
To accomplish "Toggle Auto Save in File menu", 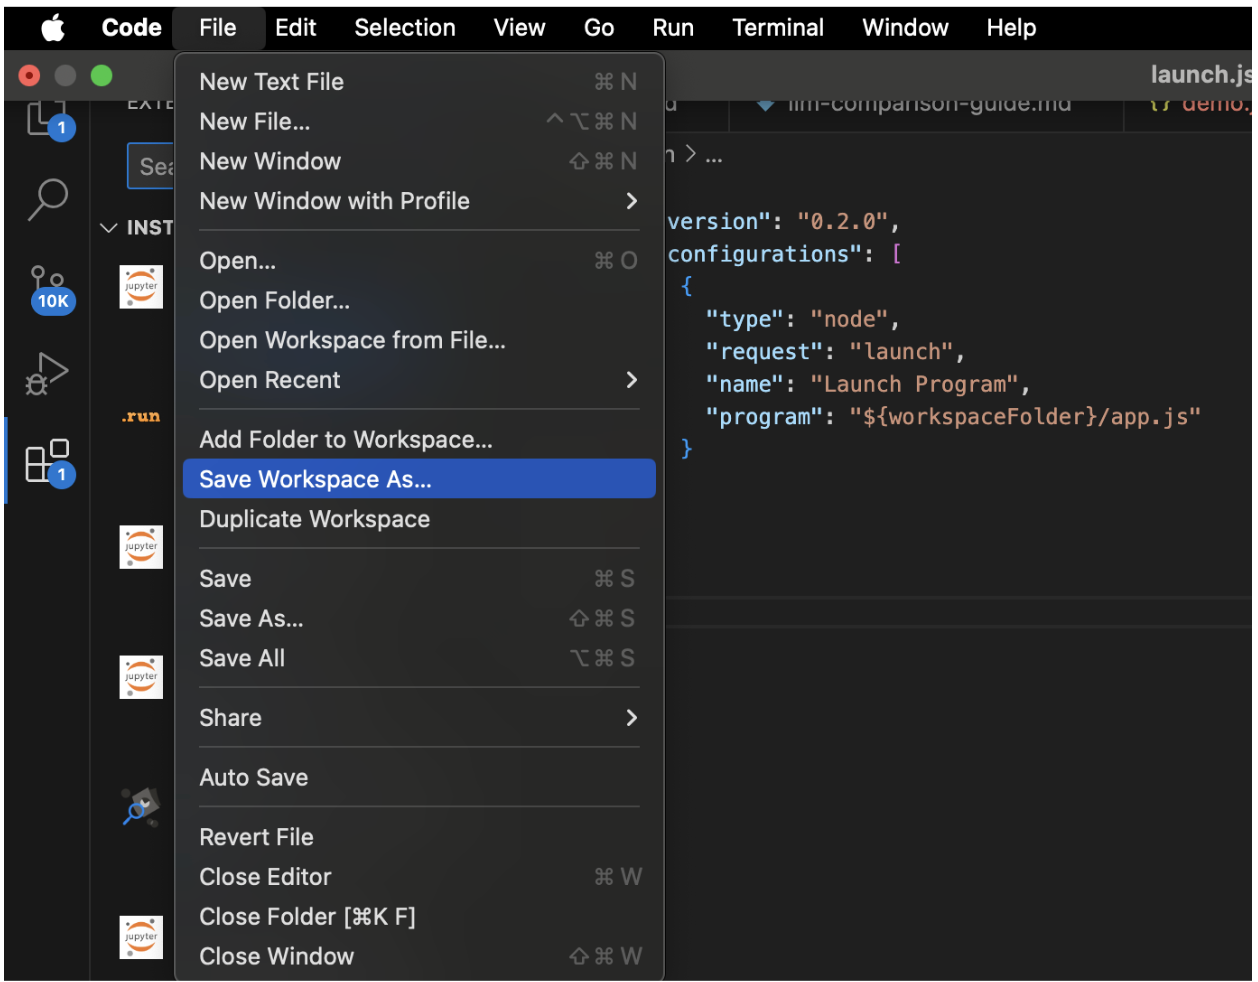I will click(419, 777).
